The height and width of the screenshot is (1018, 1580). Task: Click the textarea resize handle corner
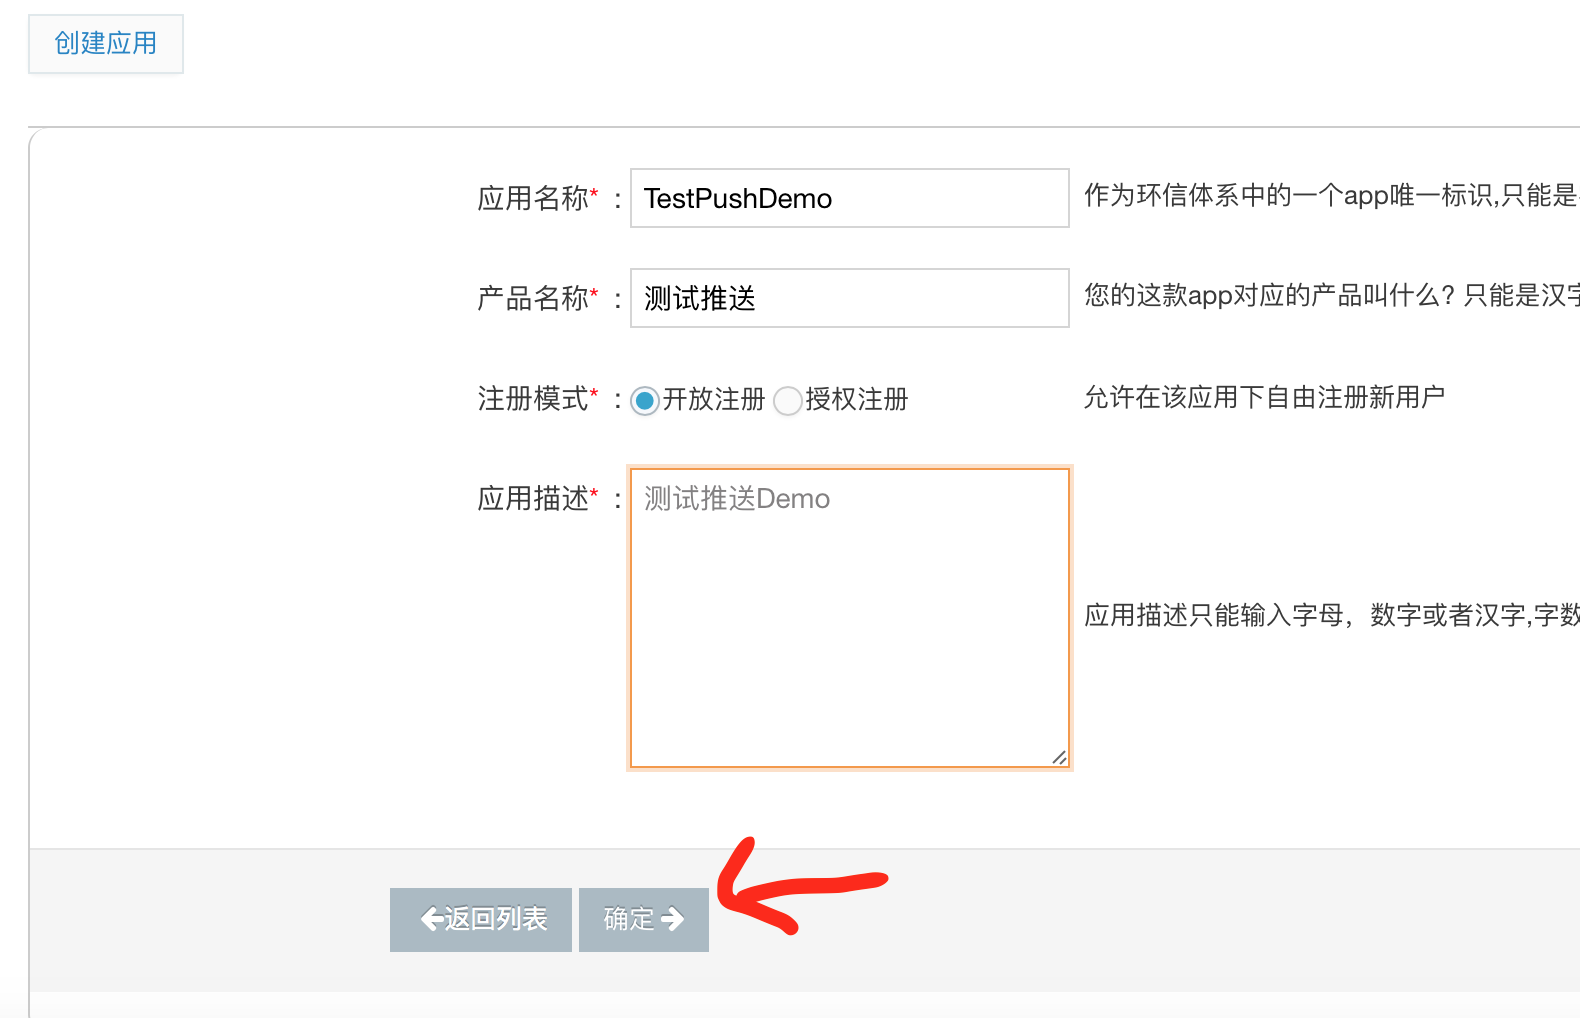coord(1059,757)
